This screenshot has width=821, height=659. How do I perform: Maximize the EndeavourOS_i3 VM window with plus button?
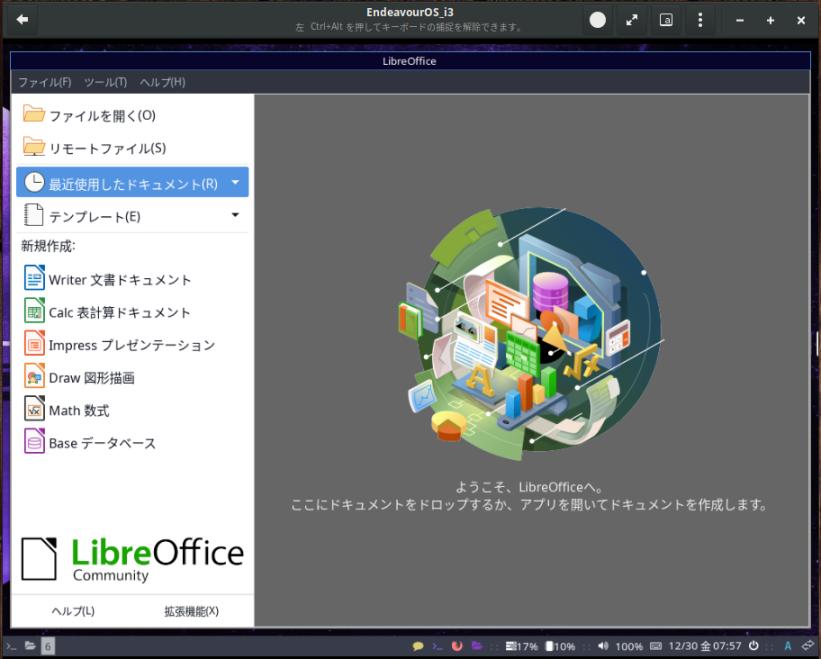click(770, 20)
